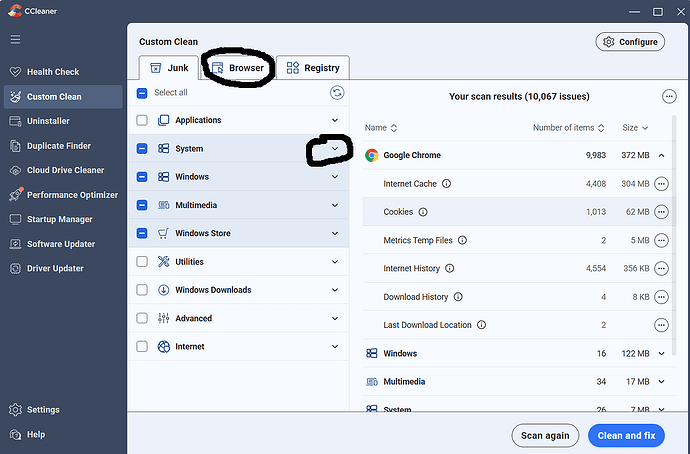Click the Settings gear icon in the sidebar

coord(15,410)
